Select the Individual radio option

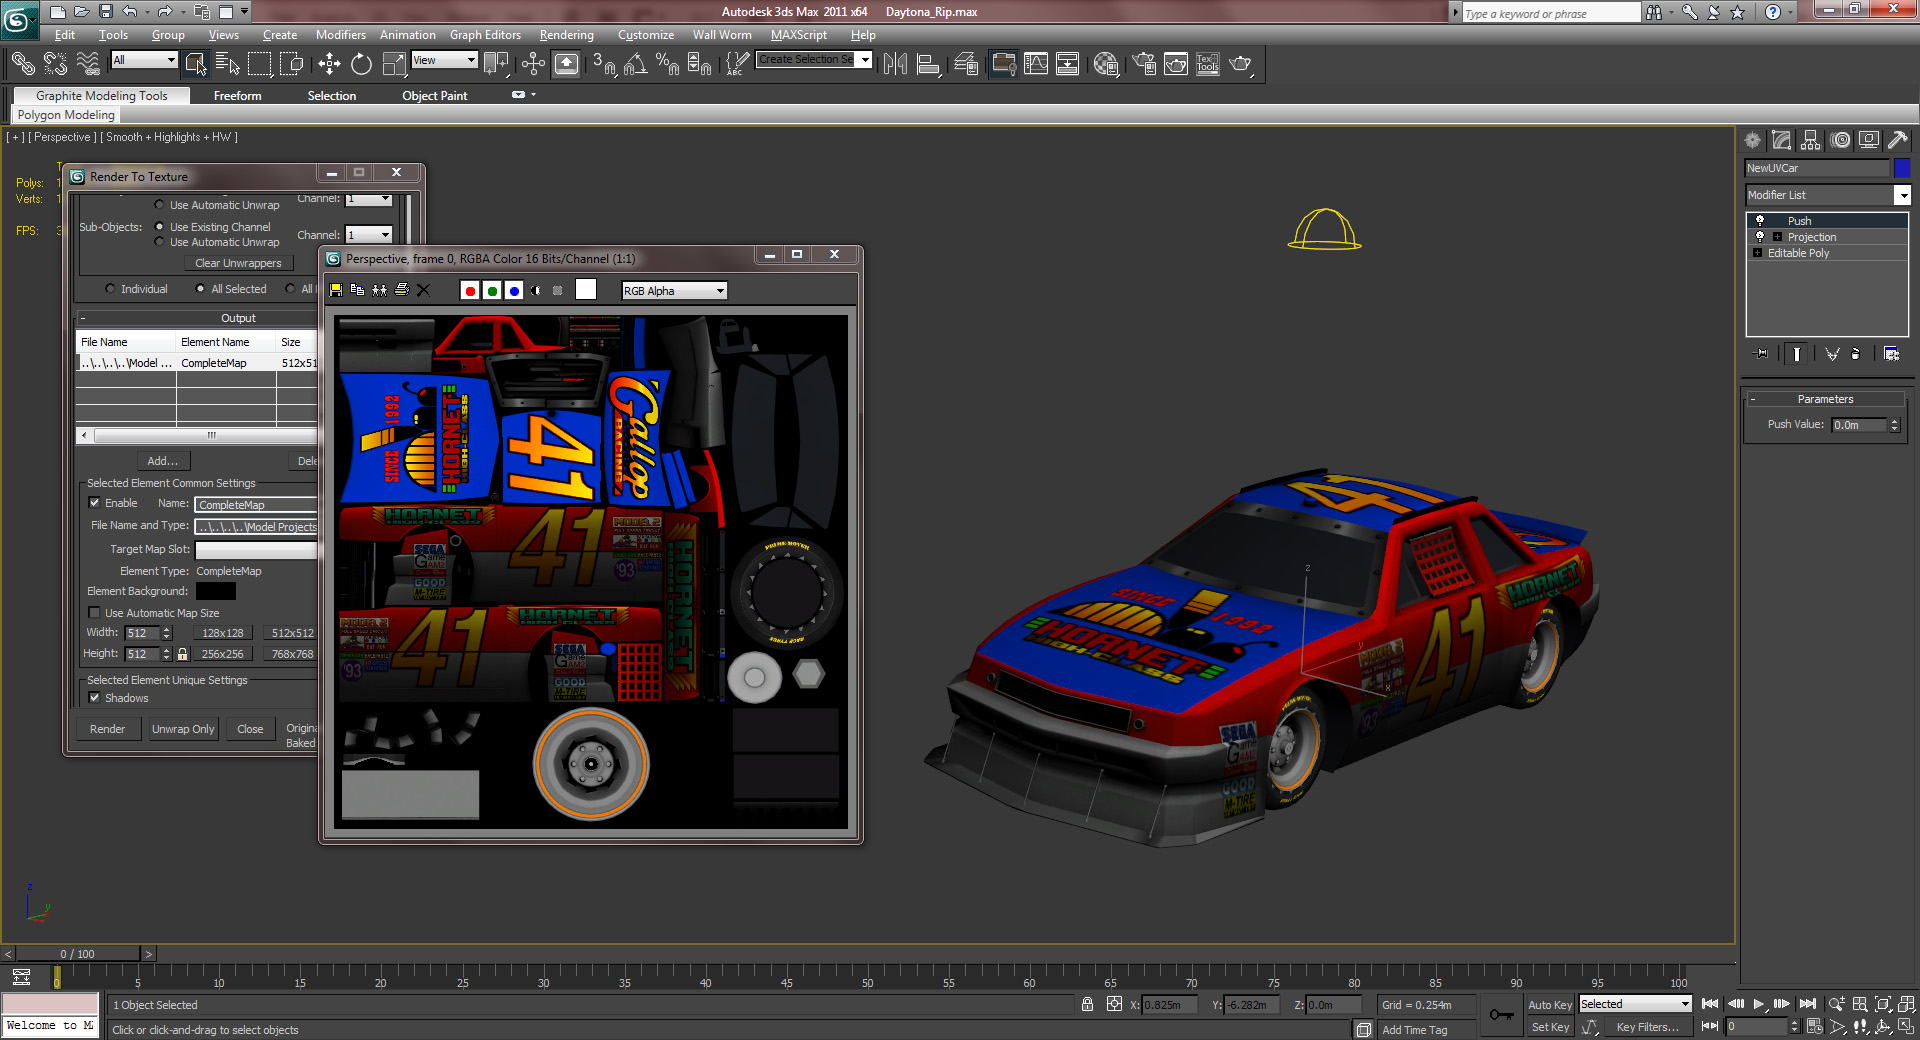pyautogui.click(x=110, y=289)
